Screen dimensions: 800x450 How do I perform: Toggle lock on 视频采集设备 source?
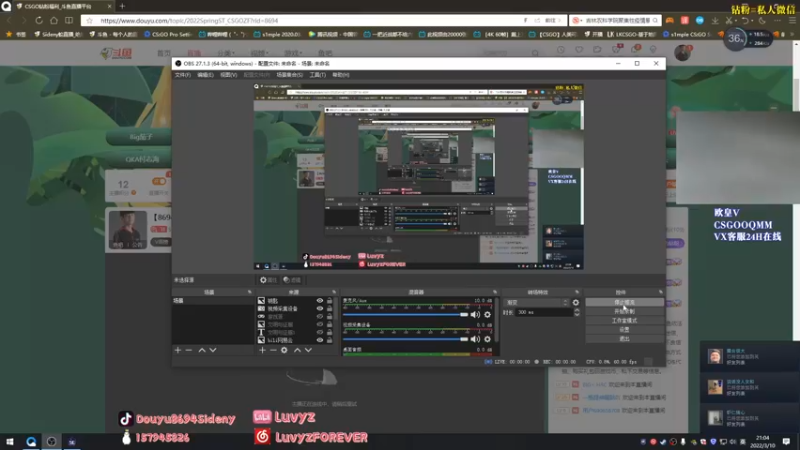click(x=330, y=309)
